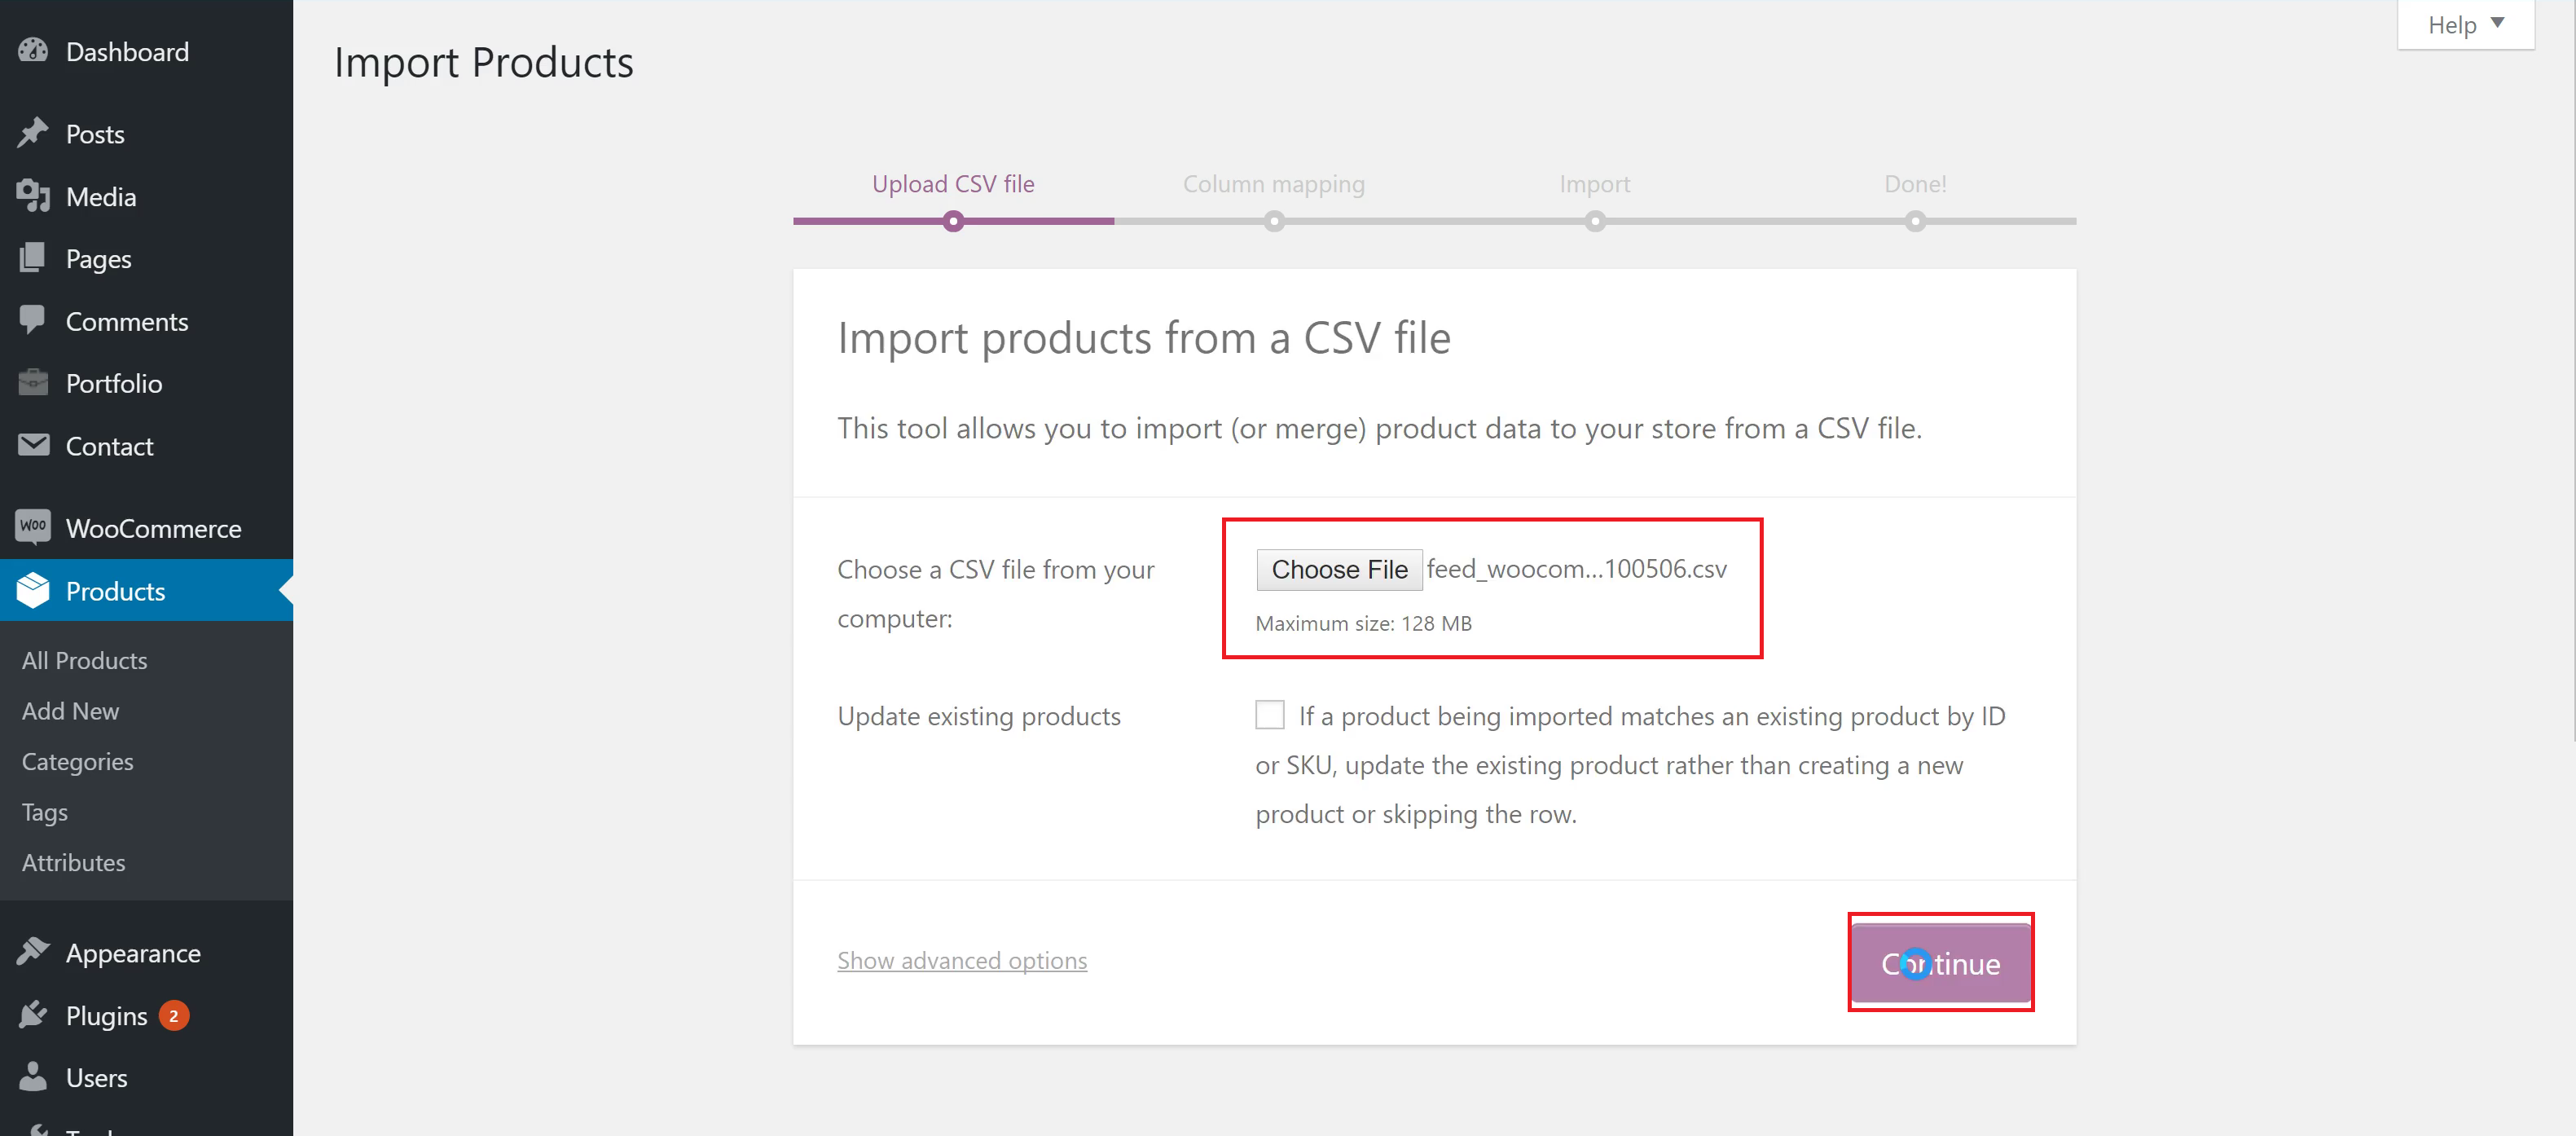
Task: Click the WooCommerce Woo logo icon
Action: 33,527
